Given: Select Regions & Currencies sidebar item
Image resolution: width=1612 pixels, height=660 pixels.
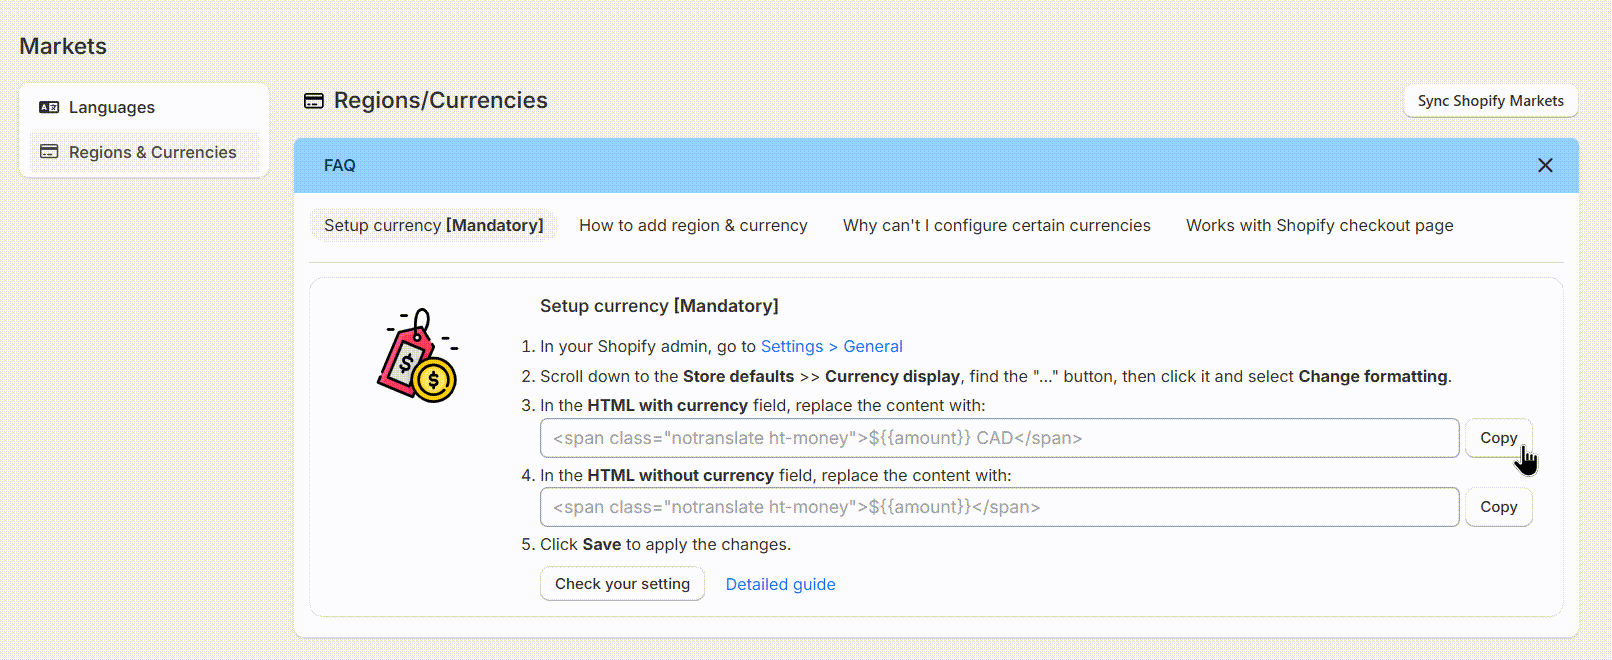Looking at the screenshot, I should [x=144, y=152].
